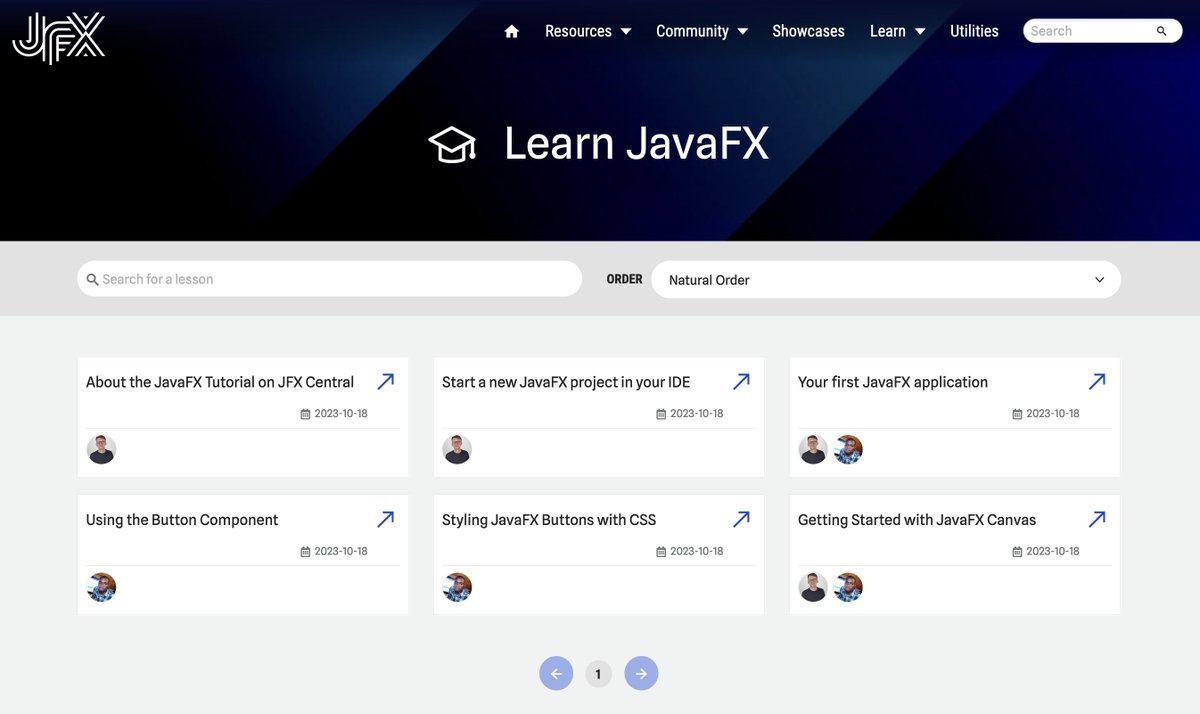Click author avatar on Start a new JavaFX project card
The image size is (1200, 714).
pos(457,450)
